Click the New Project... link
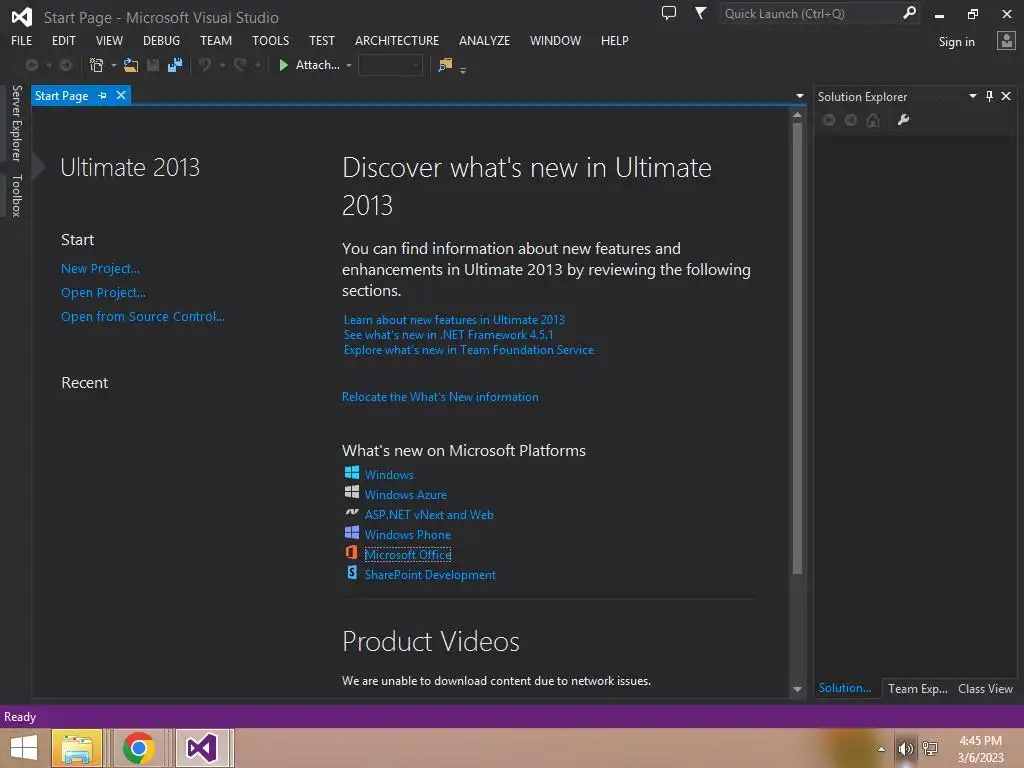The height and width of the screenshot is (768, 1024). [x=100, y=268]
